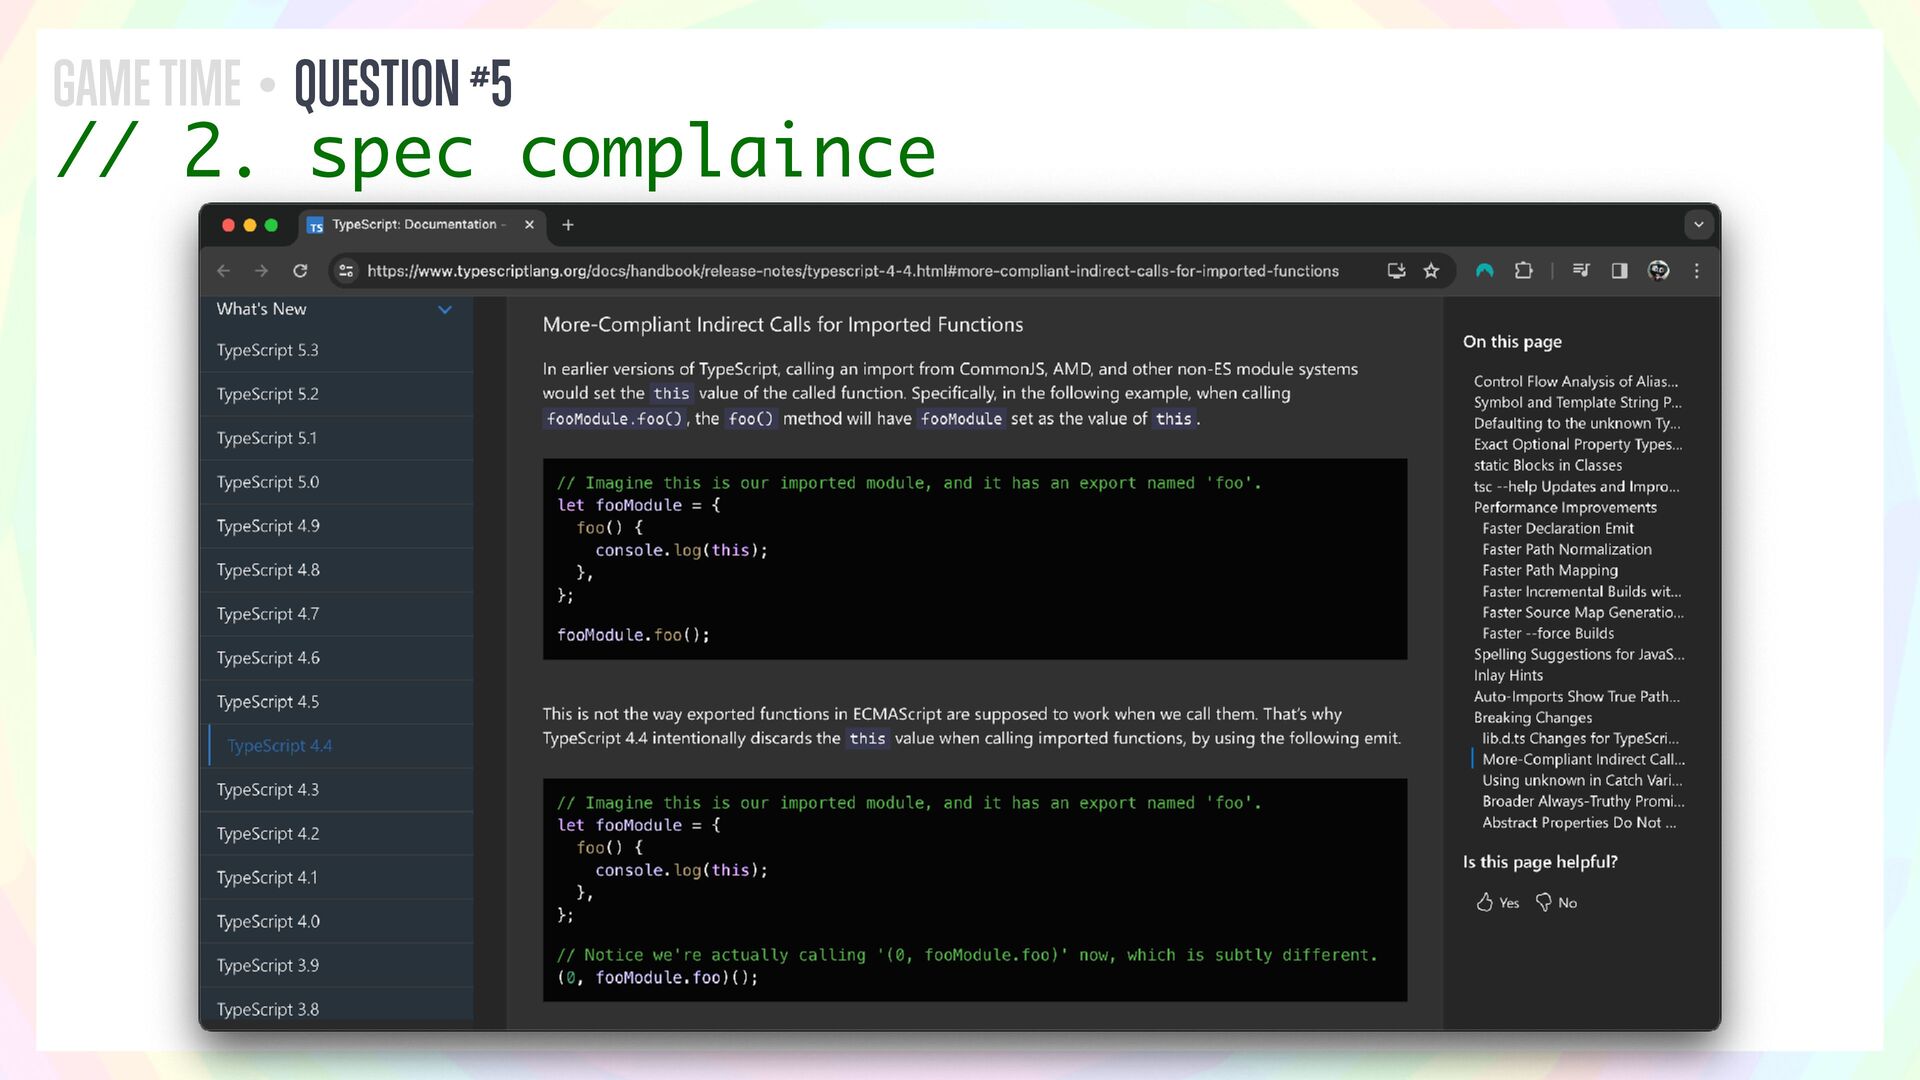The image size is (1920, 1080).
Task: Click the thumbs-down No feedback button
Action: [1556, 903]
